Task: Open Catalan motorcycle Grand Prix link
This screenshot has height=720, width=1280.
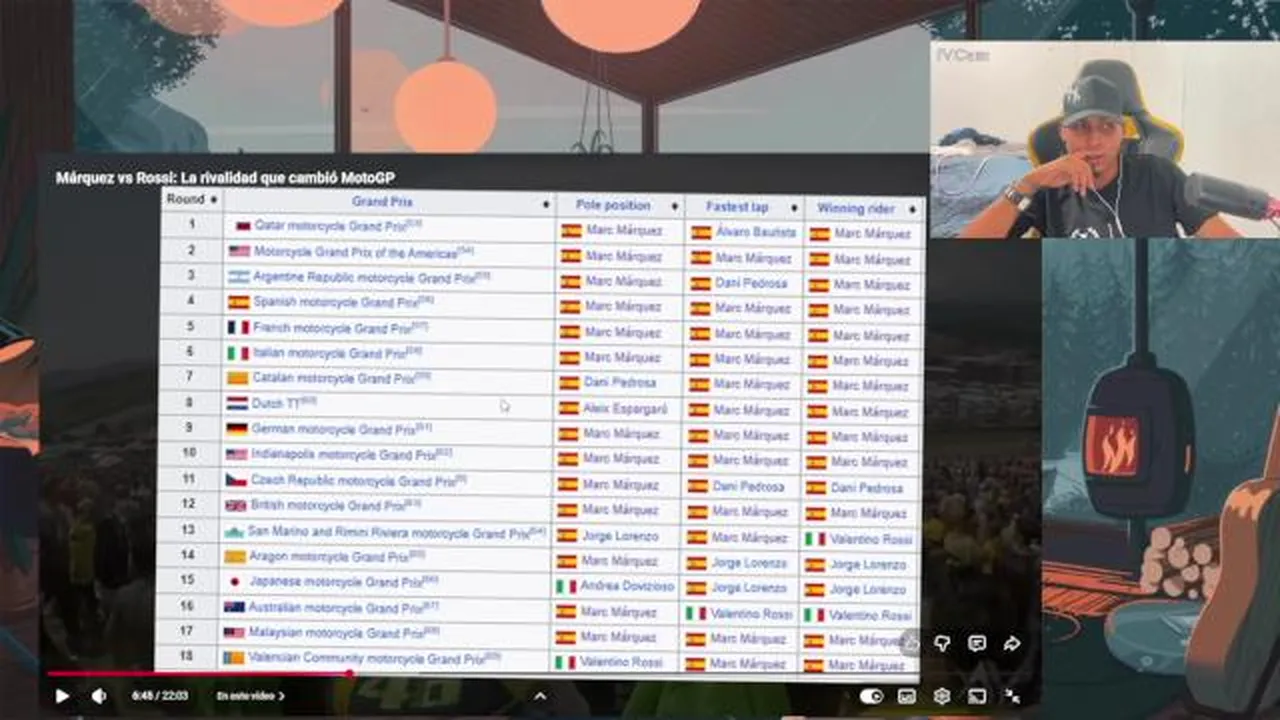Action: point(333,378)
